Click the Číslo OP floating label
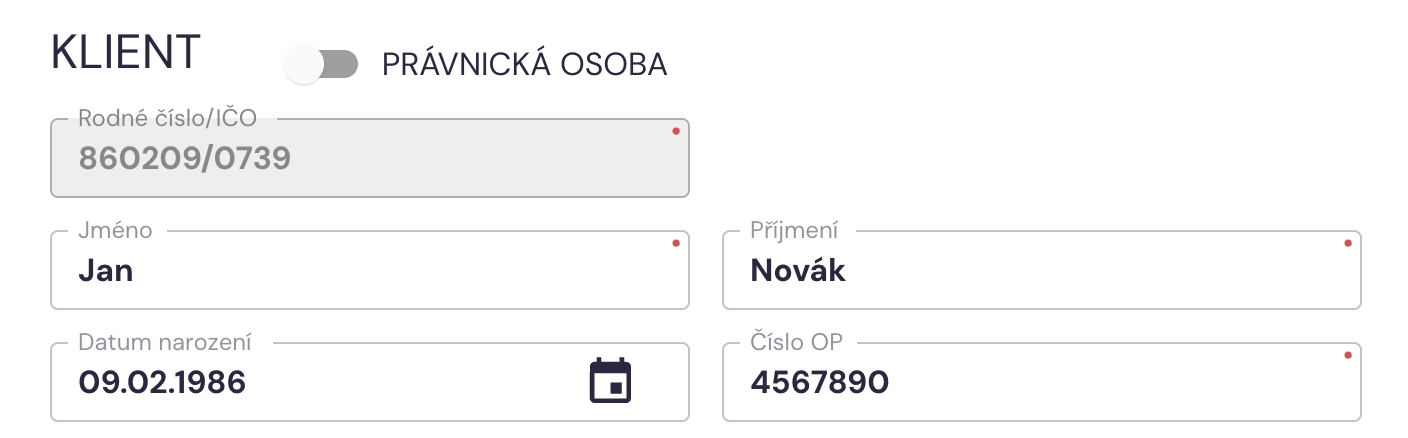This screenshot has height=438, width=1408. [796, 342]
